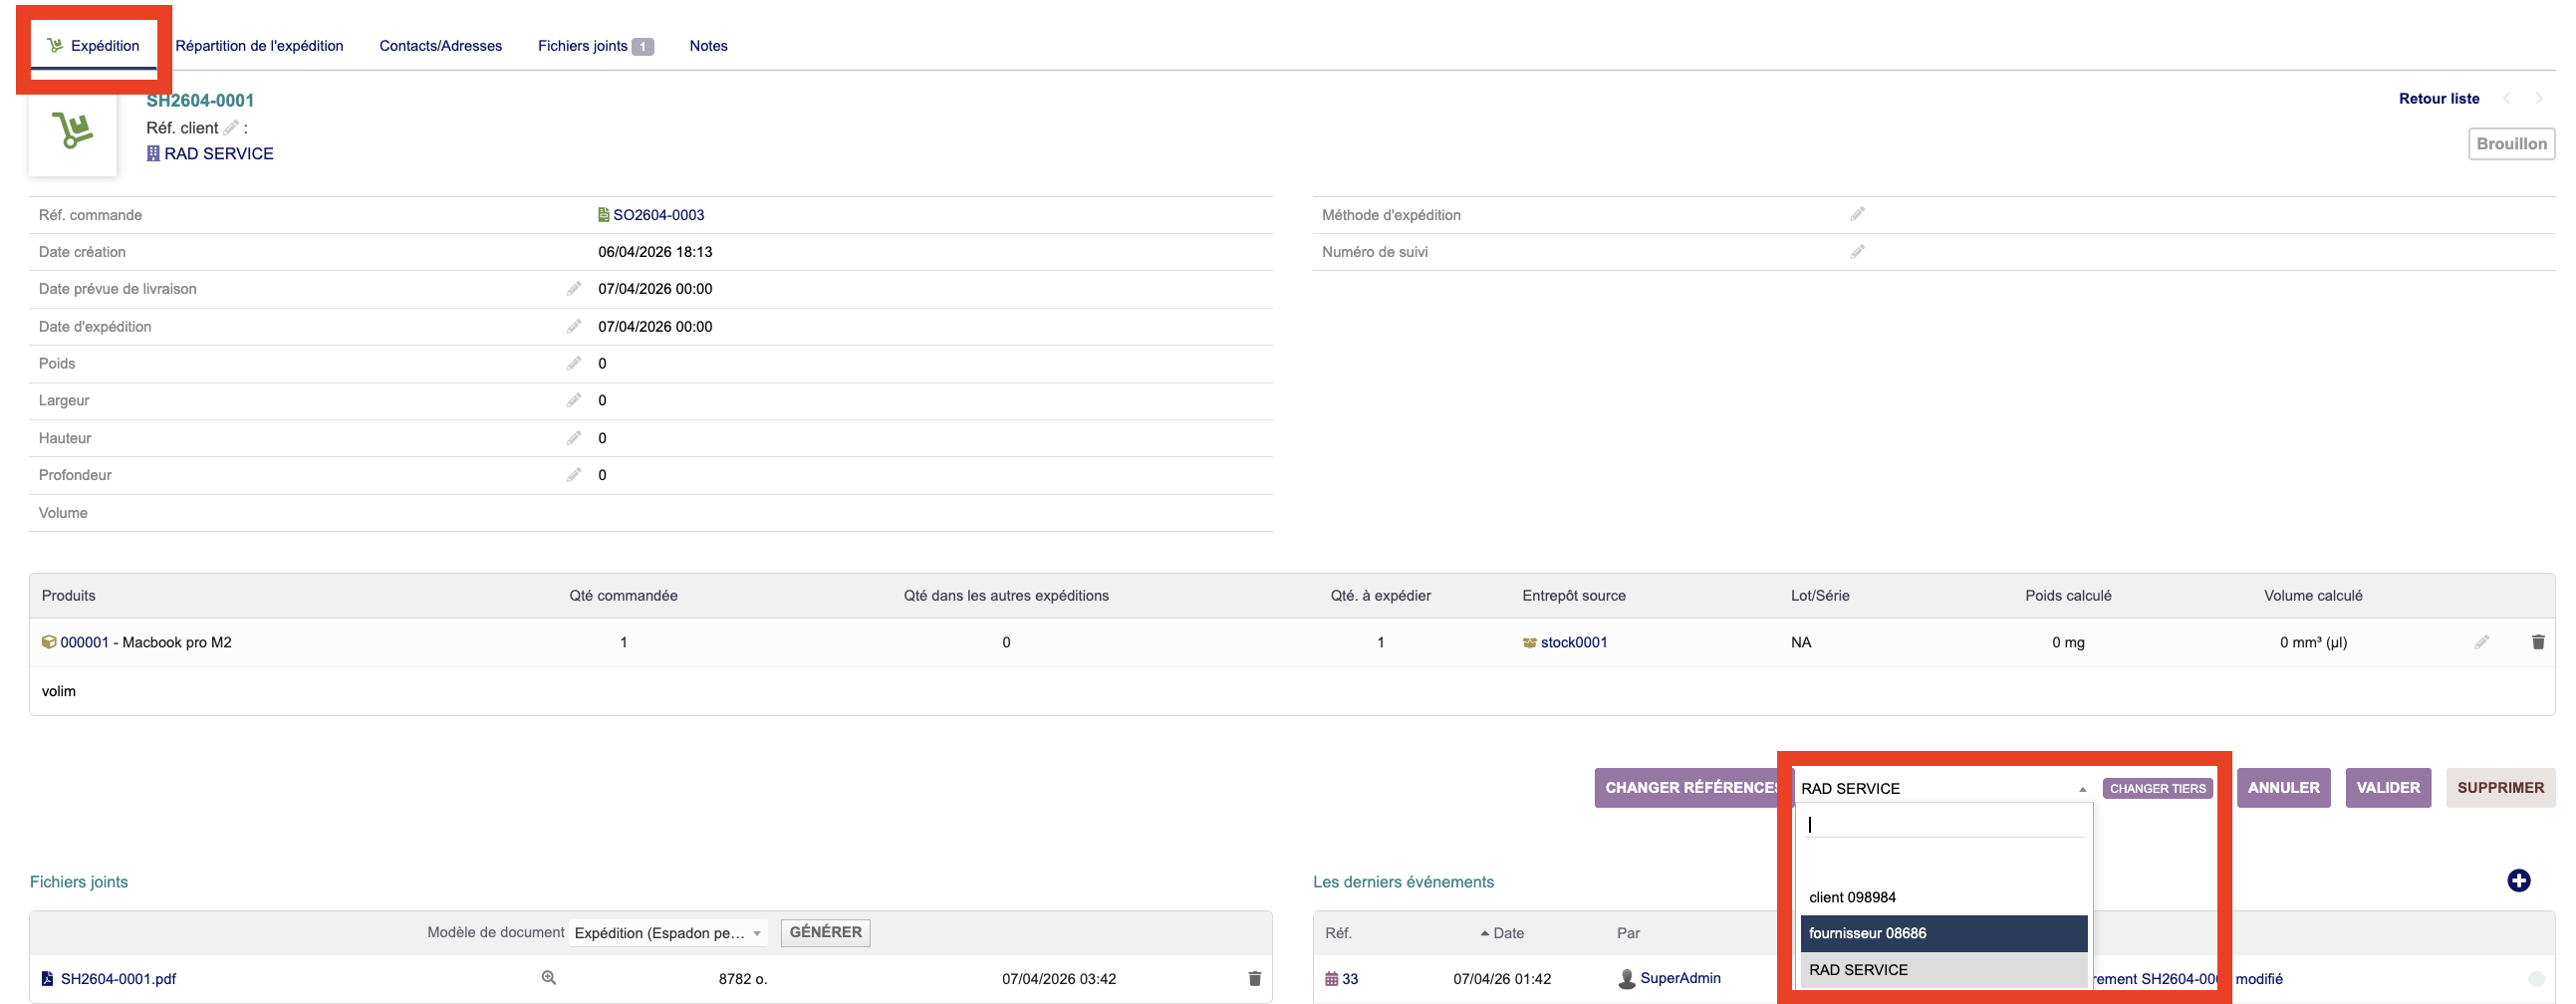Click the pencil icon for Poids
The width and height of the screenshot is (2576, 1004).
point(574,363)
